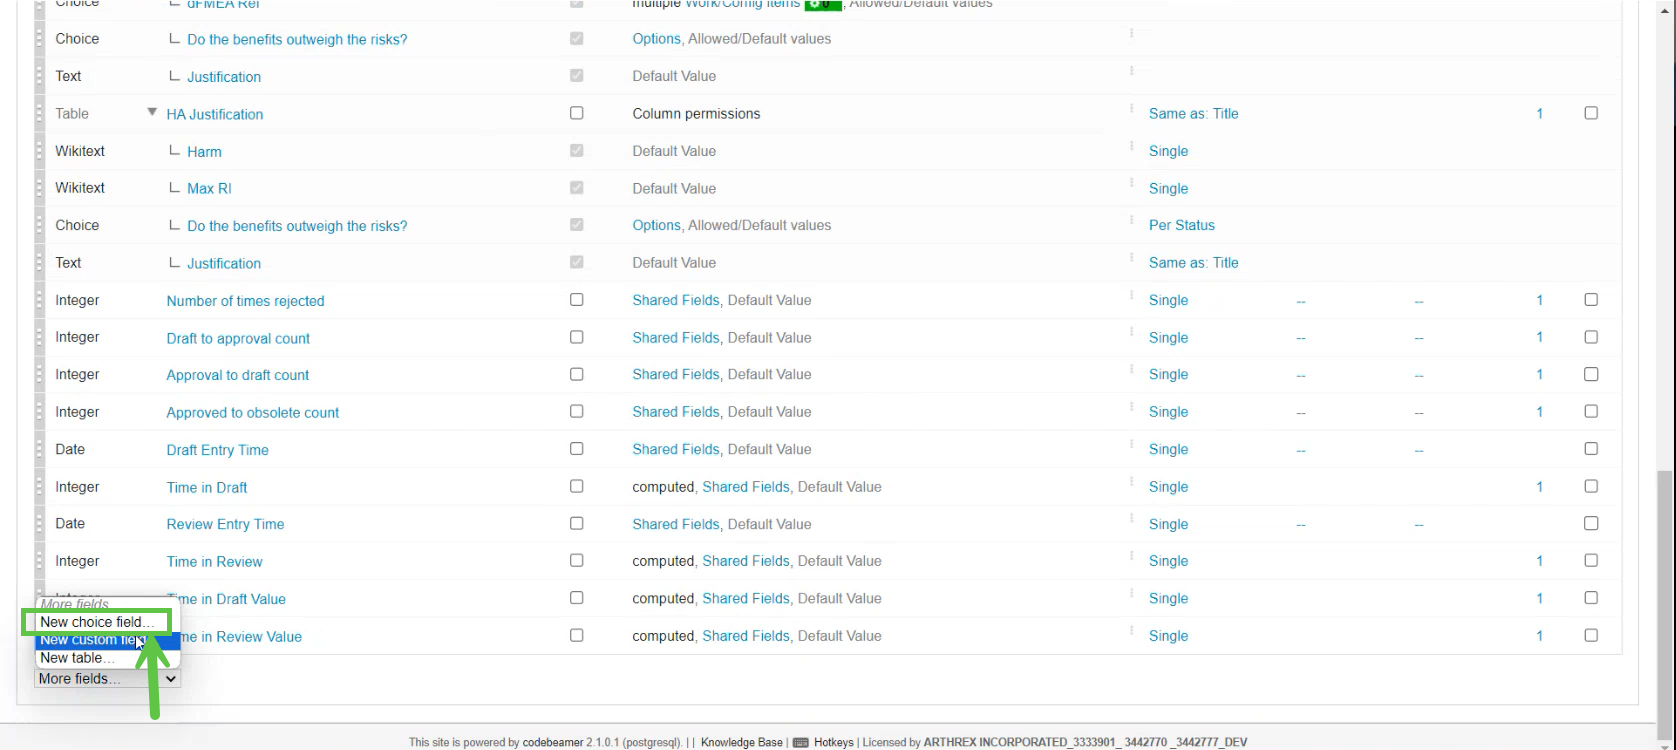The width and height of the screenshot is (1676, 750).
Task: Pick the highlighted New custom field... entry
Action: 92,640
